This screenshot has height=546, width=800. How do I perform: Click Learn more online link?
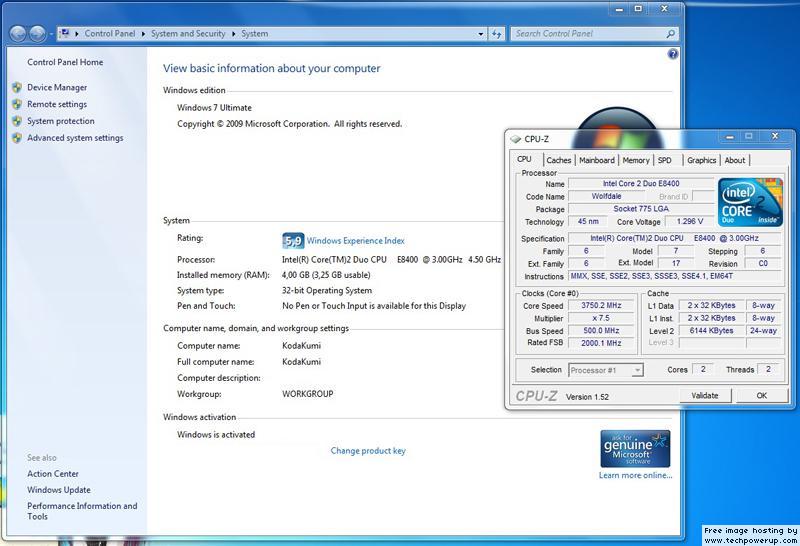(636, 475)
